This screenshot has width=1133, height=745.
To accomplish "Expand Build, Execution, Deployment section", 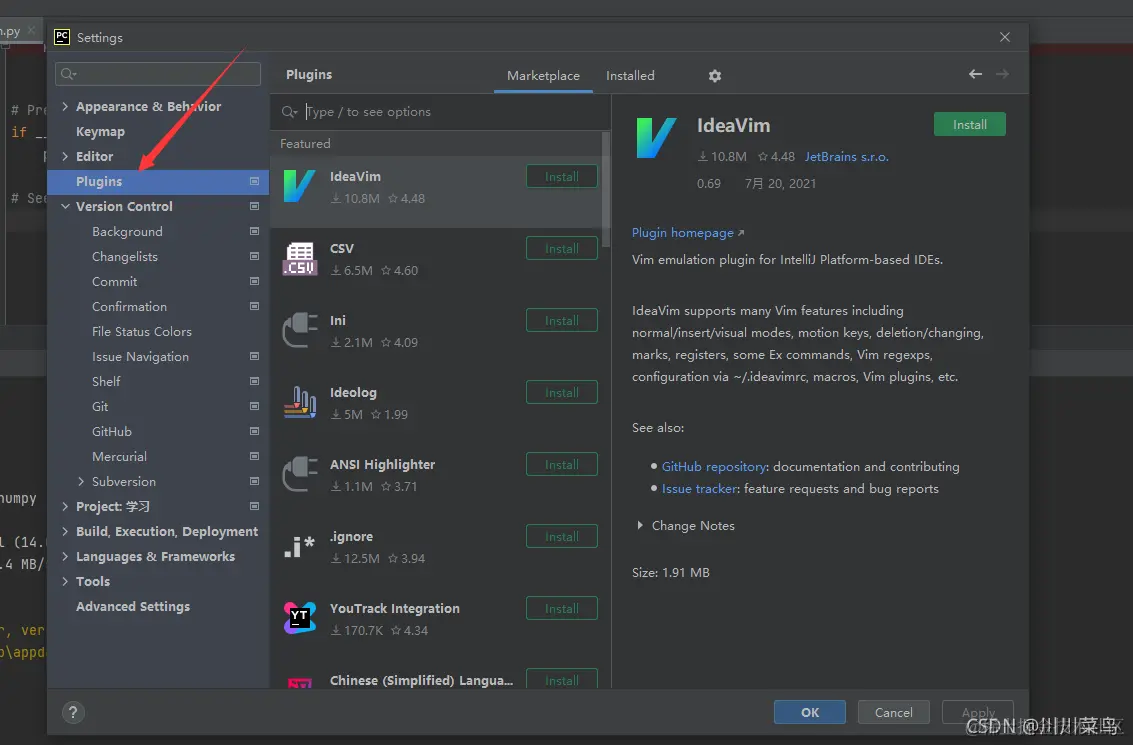I will (65, 531).
